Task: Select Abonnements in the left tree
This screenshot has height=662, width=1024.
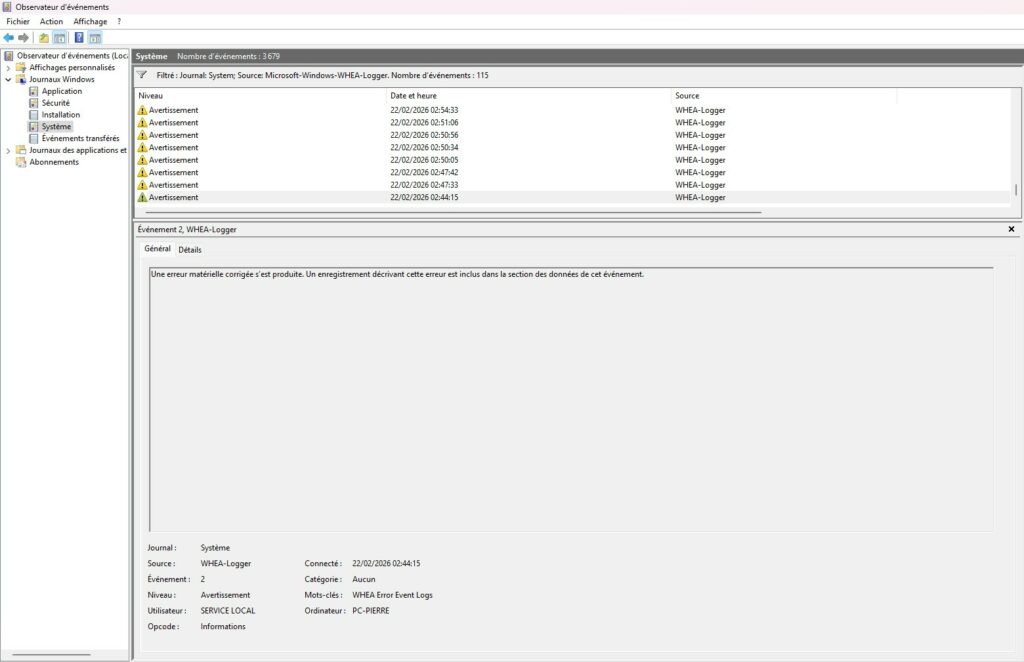Action: click(x=53, y=162)
